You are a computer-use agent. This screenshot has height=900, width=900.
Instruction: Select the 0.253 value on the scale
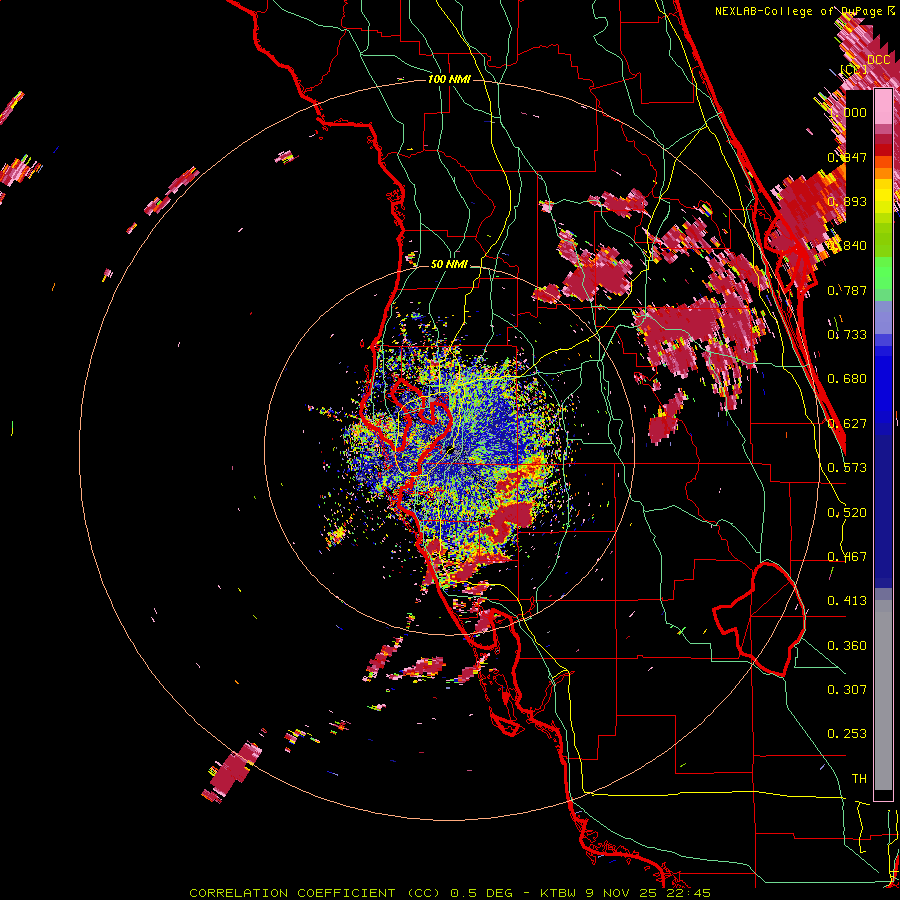point(847,734)
